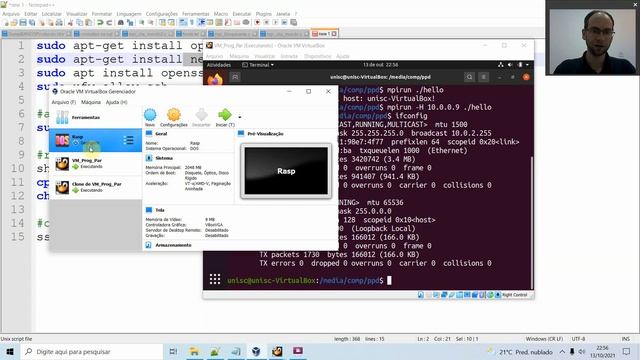The width and height of the screenshot is (640, 360).
Task: Click the Rasp preview thumbnail
Action: (286, 171)
